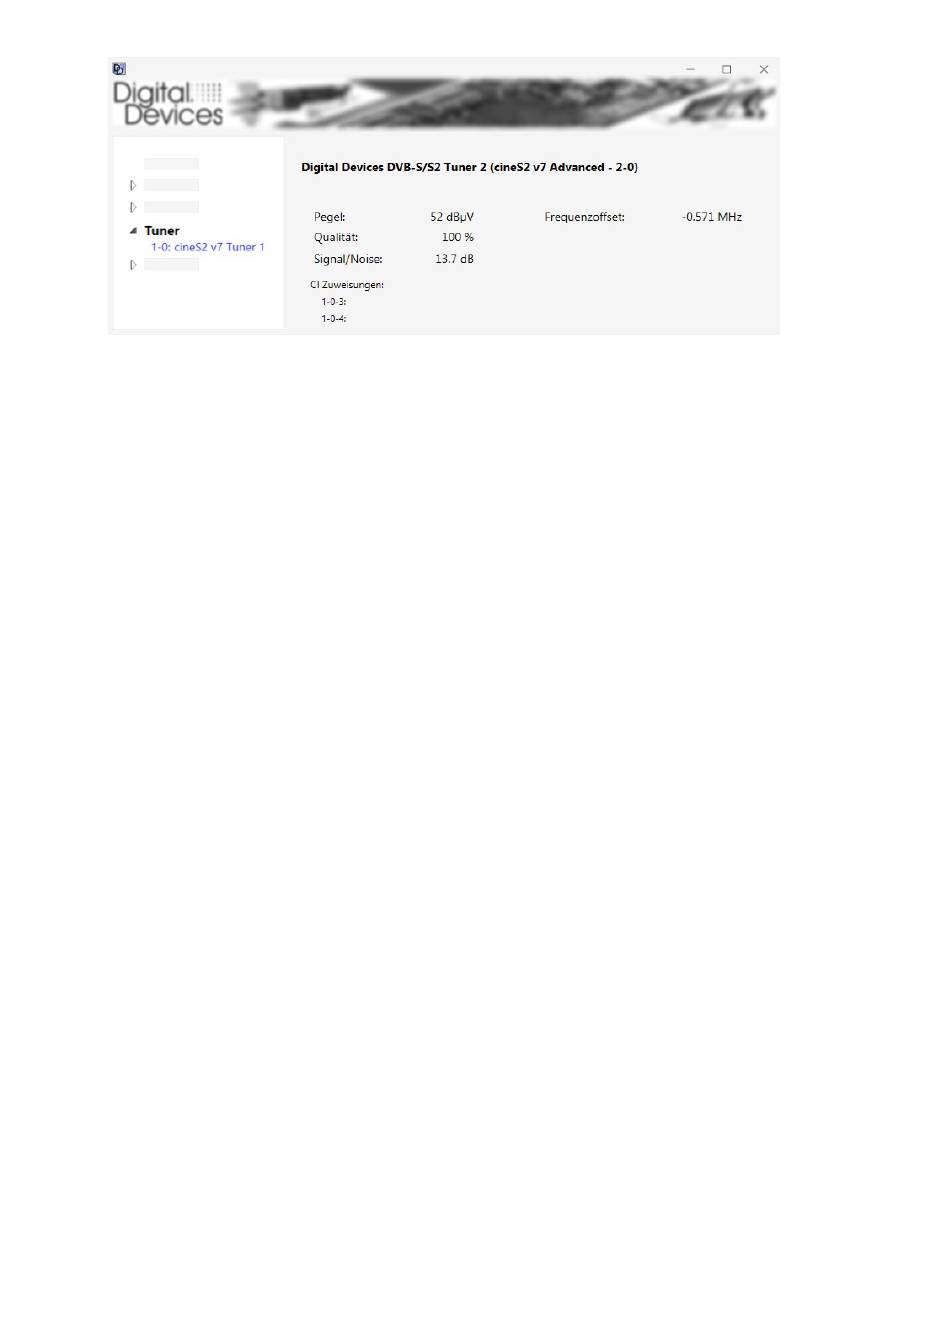Image resolution: width=950 pixels, height=1344 pixels.
Task: Click the 'Qualität:' label
Action: [336, 238]
